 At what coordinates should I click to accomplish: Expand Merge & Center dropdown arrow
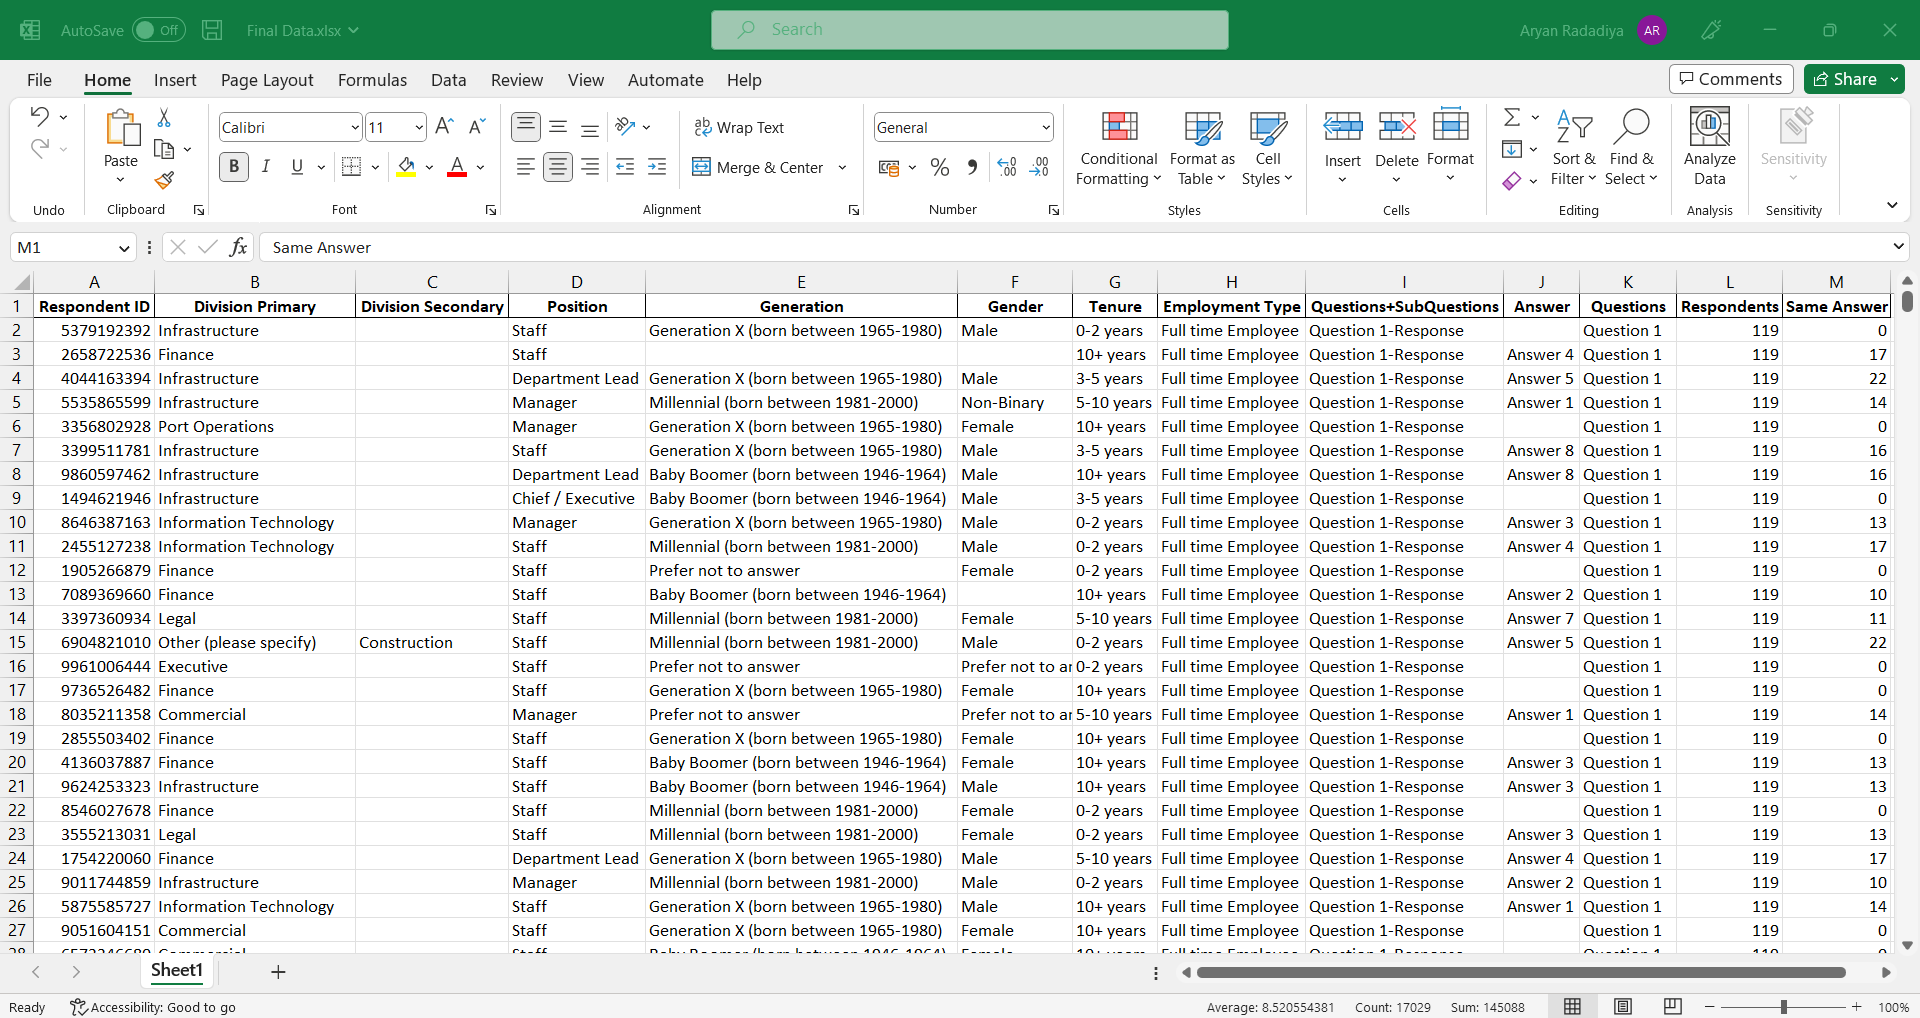[x=842, y=167]
